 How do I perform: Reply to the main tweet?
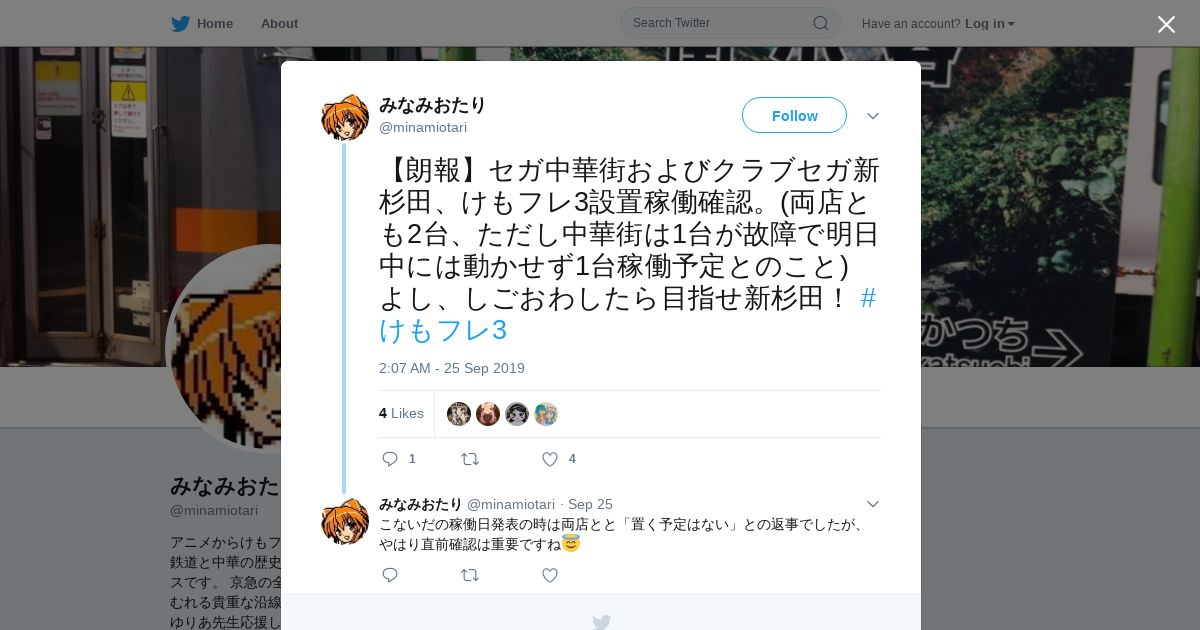click(x=390, y=459)
